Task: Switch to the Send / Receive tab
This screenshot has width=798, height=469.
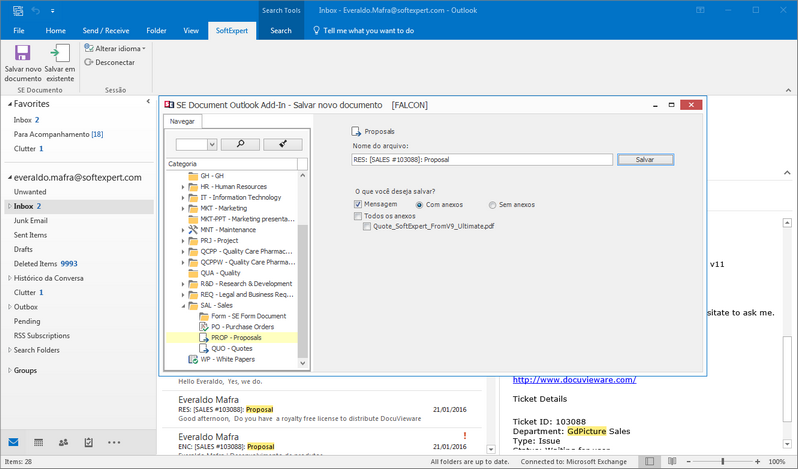Action: [106, 31]
